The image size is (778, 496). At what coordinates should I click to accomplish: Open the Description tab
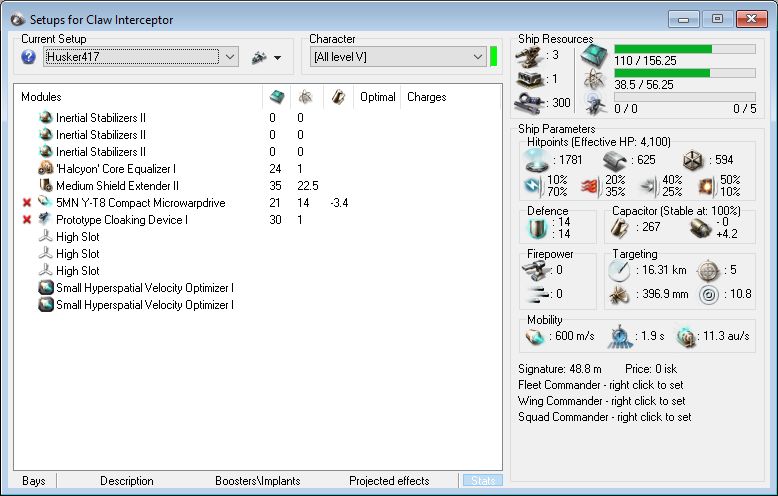coord(127,481)
